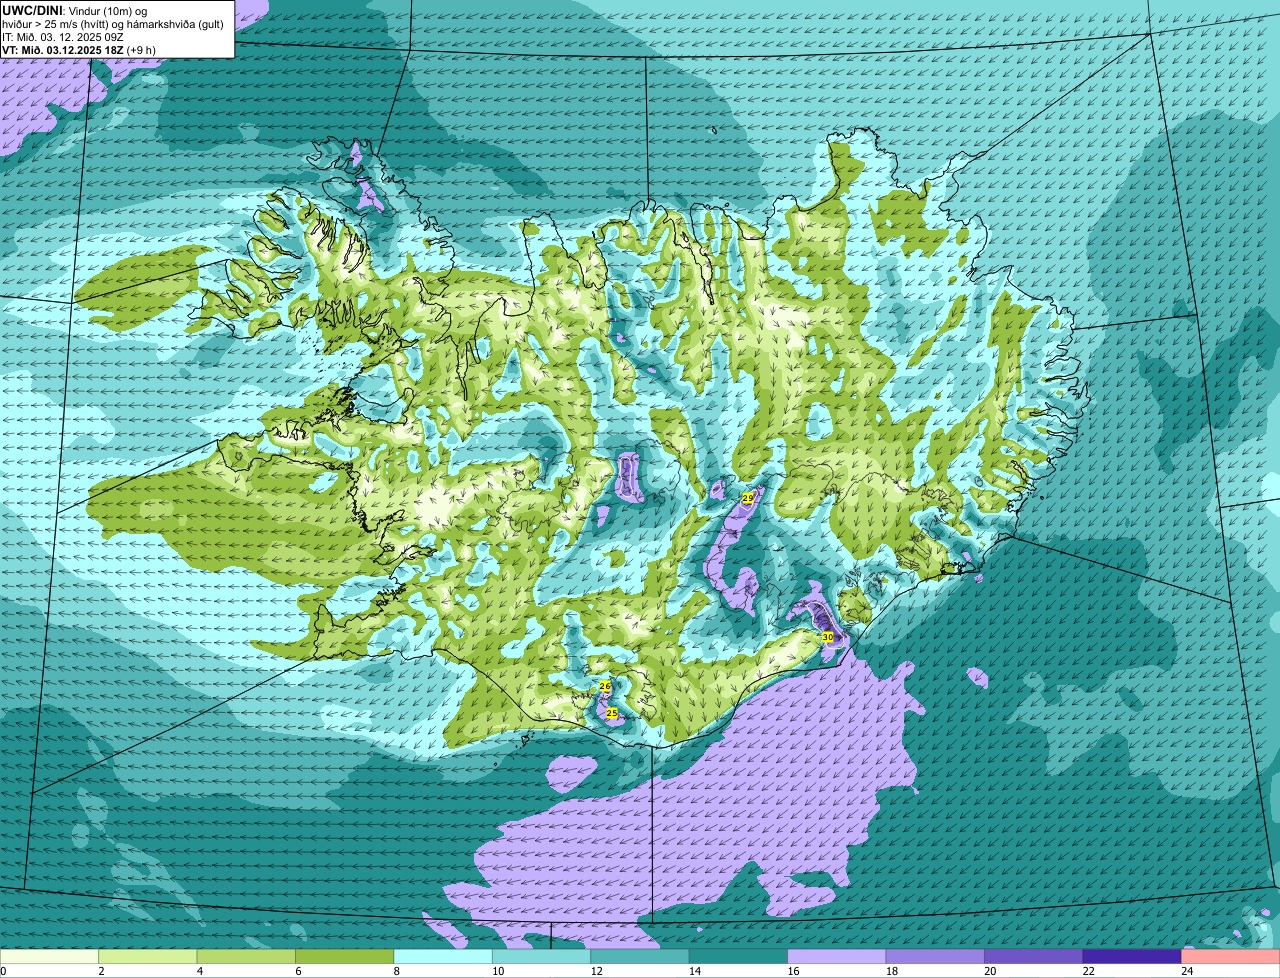Click the 10–12 m/s turquoise legend swatch

[542, 956]
